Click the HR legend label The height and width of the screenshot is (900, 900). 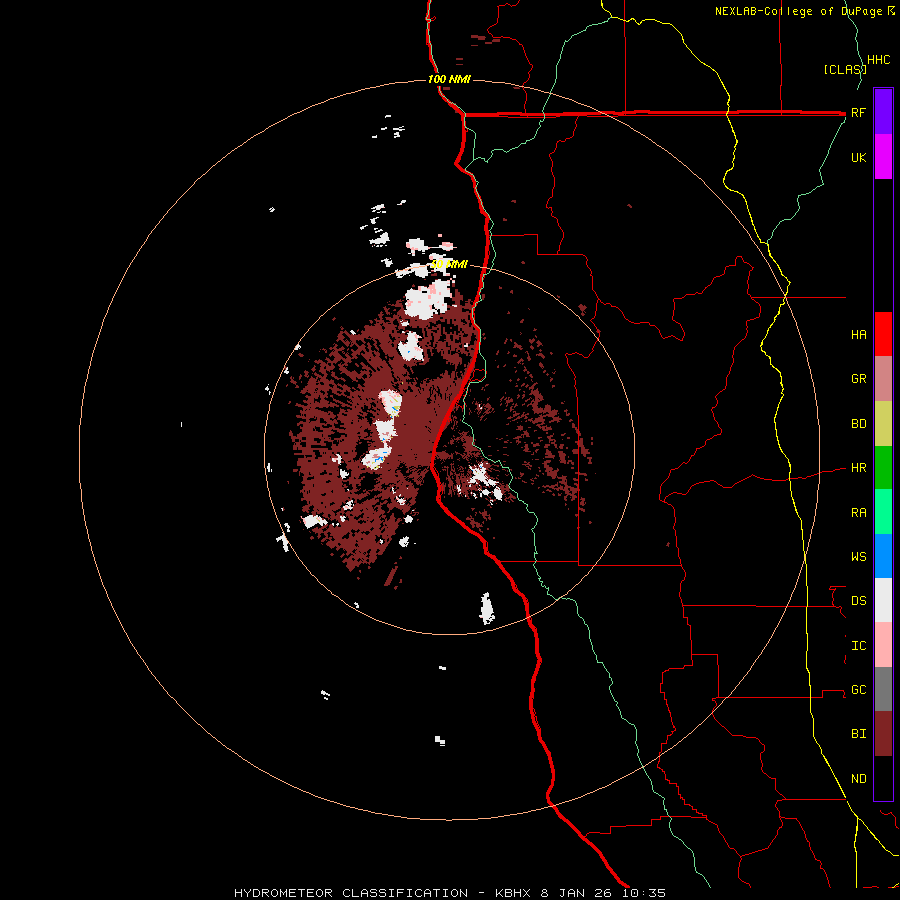(x=858, y=468)
